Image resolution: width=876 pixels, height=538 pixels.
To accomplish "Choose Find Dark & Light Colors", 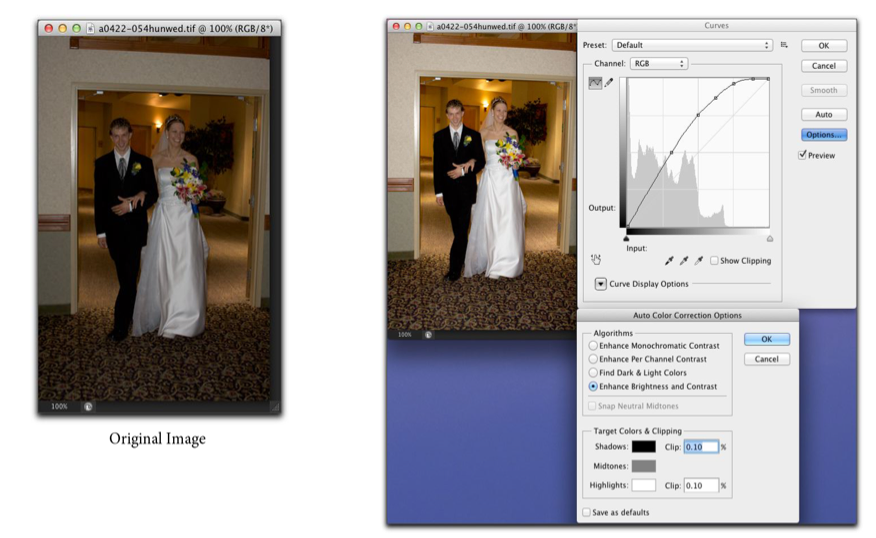I will [594, 373].
